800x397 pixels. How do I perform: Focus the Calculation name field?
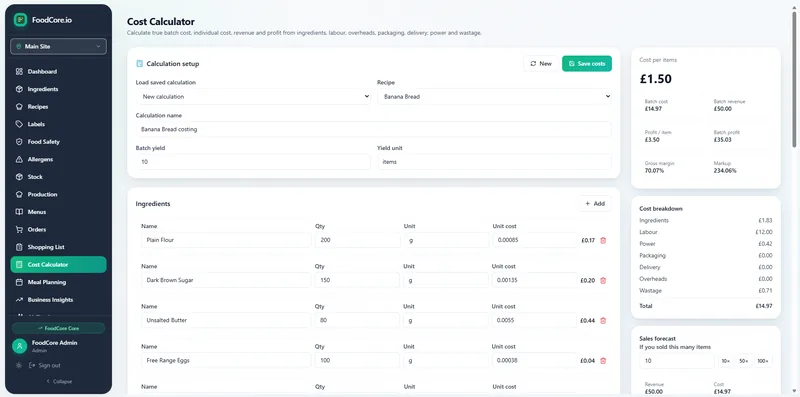373,130
